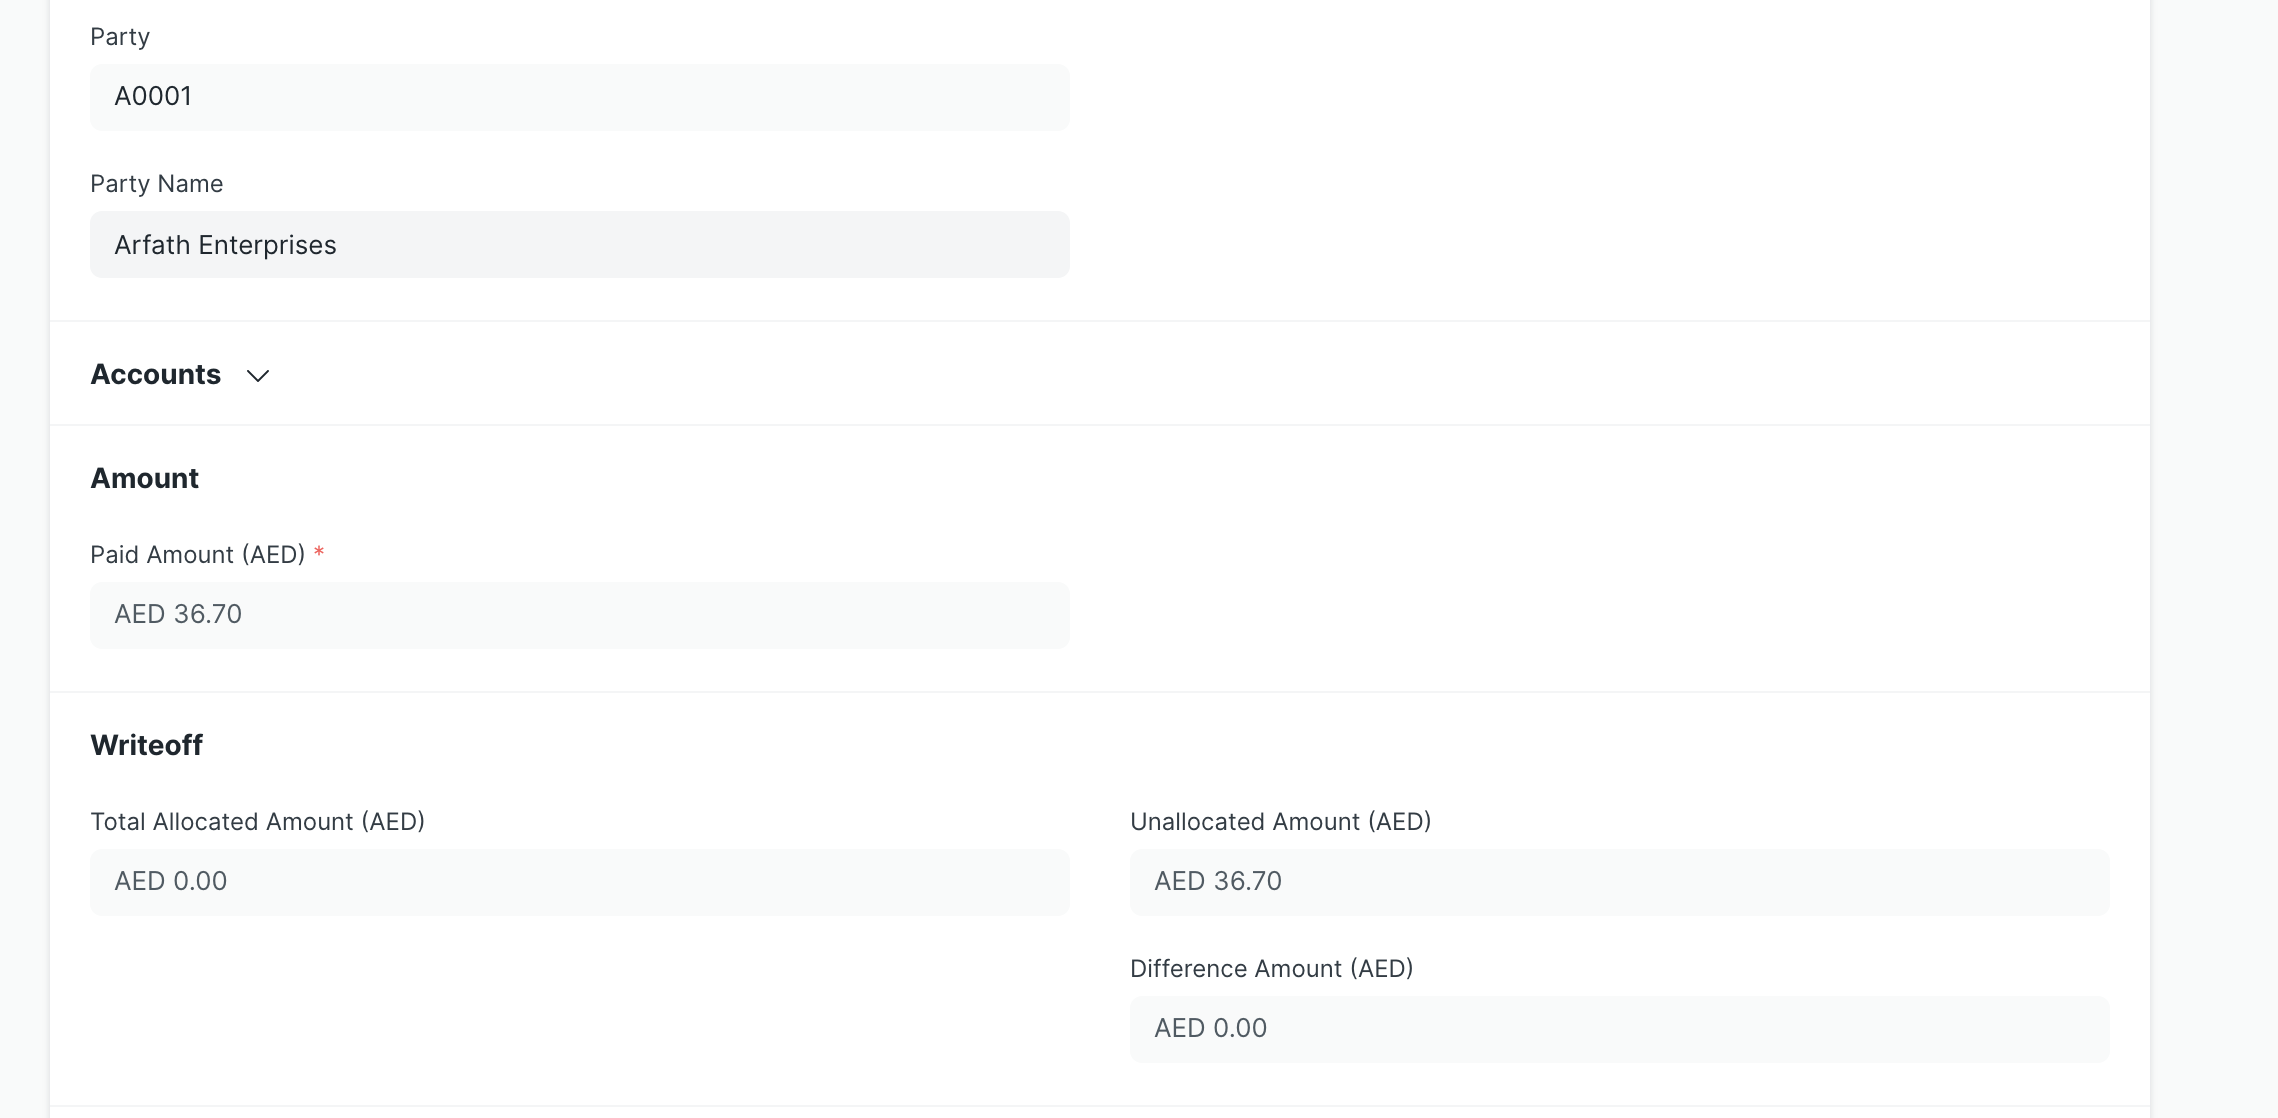Screen dimensions: 2278x1118
Task: Select the Party field showing A0001
Action: pyautogui.click(x=580, y=96)
